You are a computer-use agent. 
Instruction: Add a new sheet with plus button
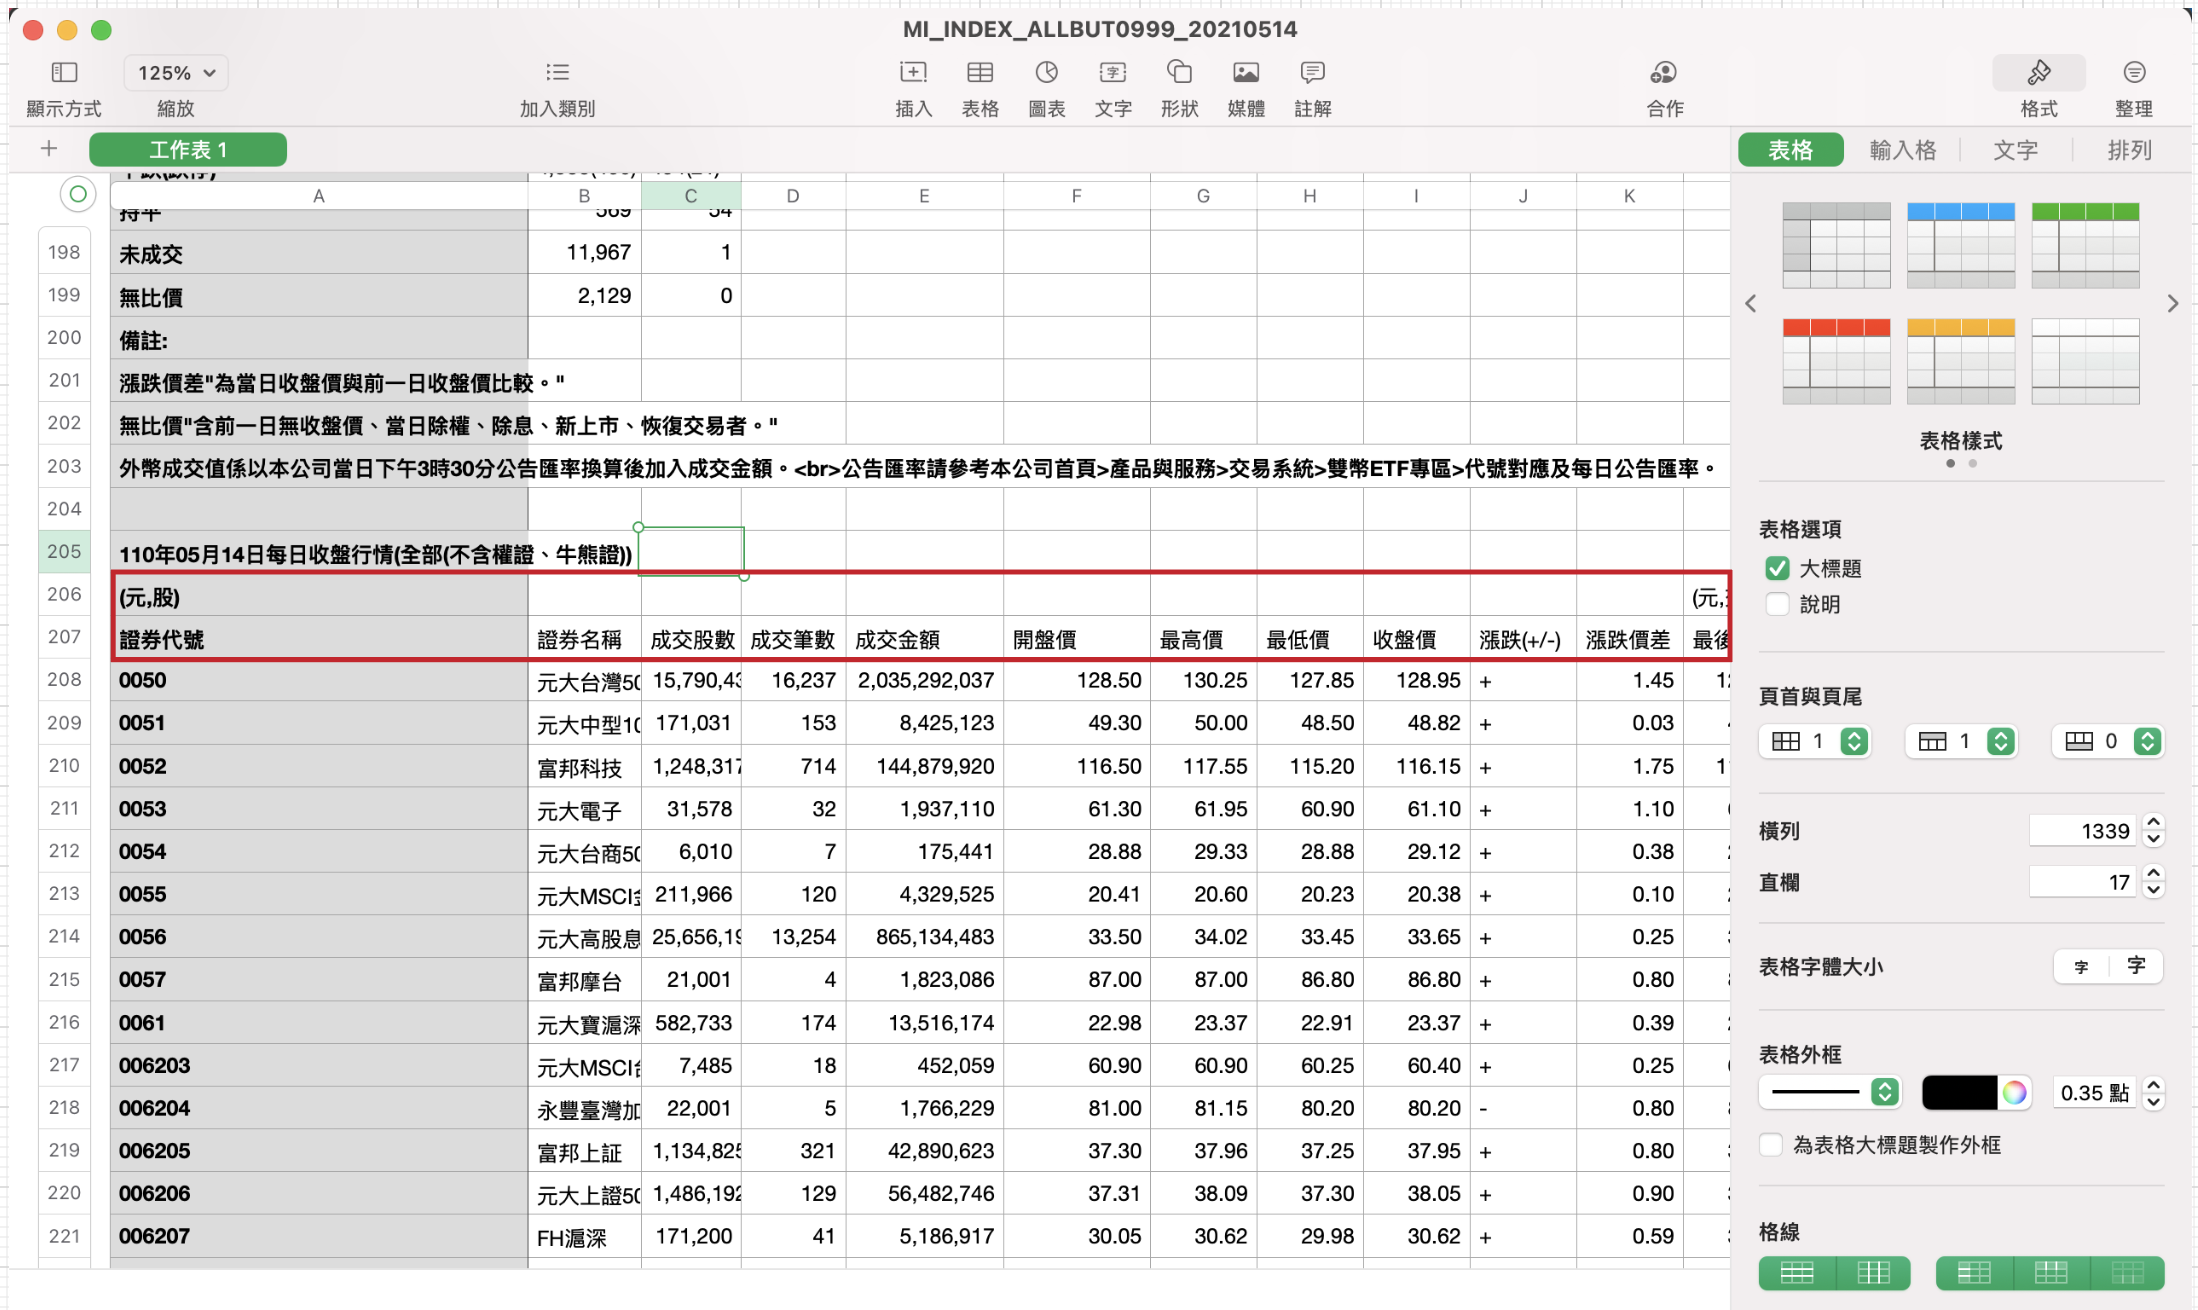coord(49,149)
